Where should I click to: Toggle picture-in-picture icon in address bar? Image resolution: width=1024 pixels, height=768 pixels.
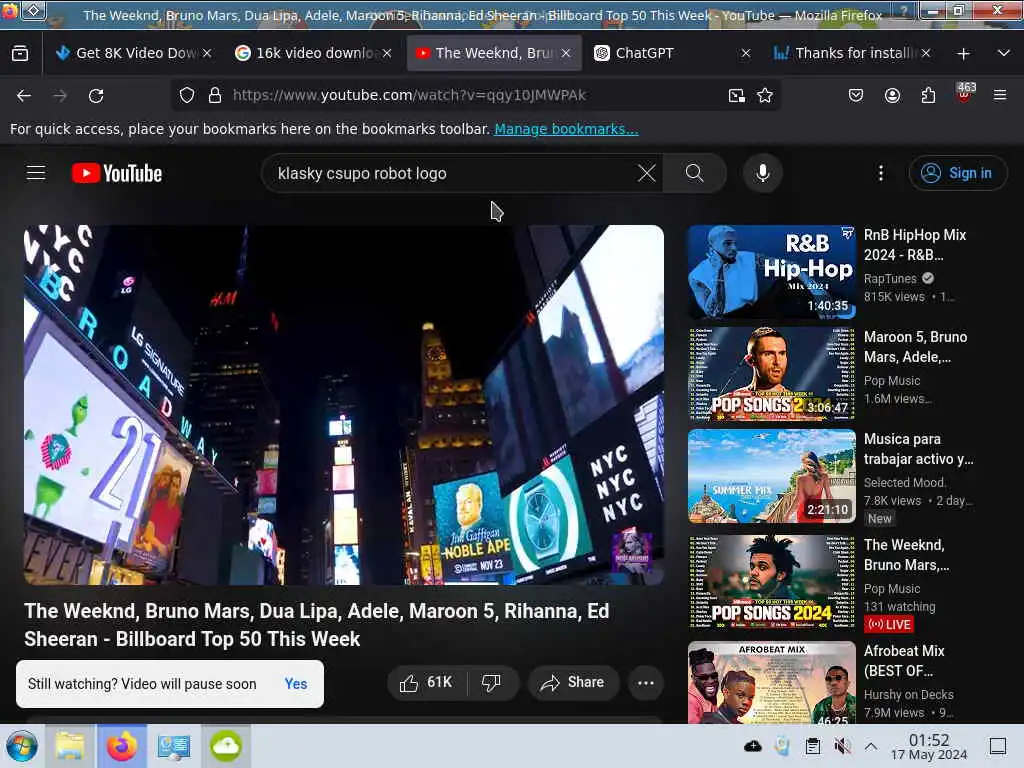point(737,96)
